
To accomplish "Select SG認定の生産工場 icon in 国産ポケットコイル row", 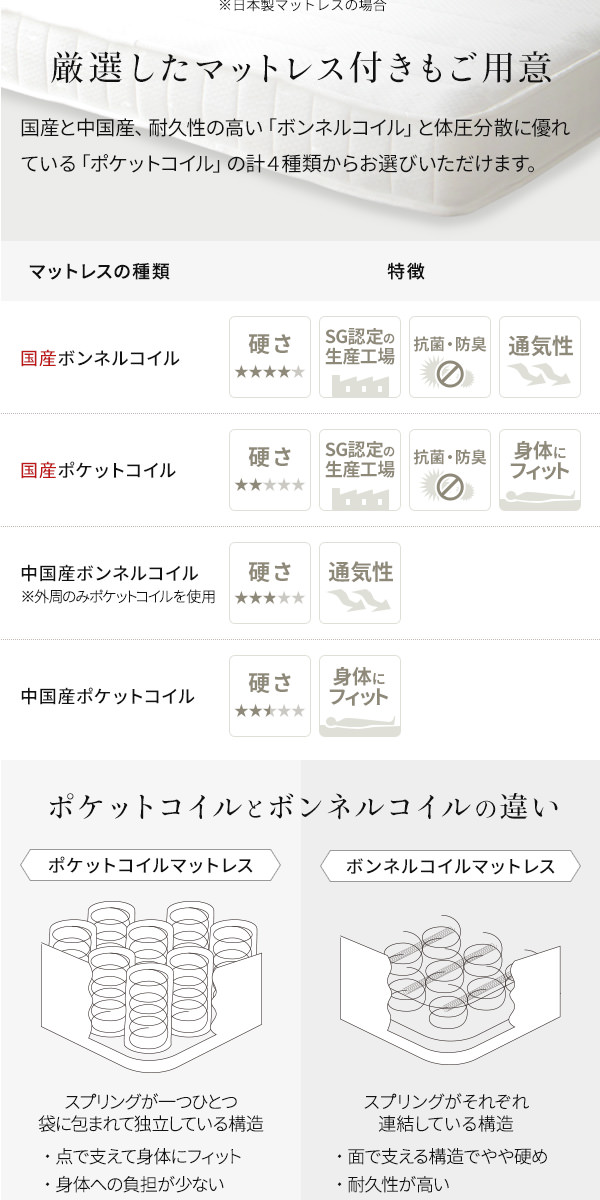I will [x=360, y=470].
